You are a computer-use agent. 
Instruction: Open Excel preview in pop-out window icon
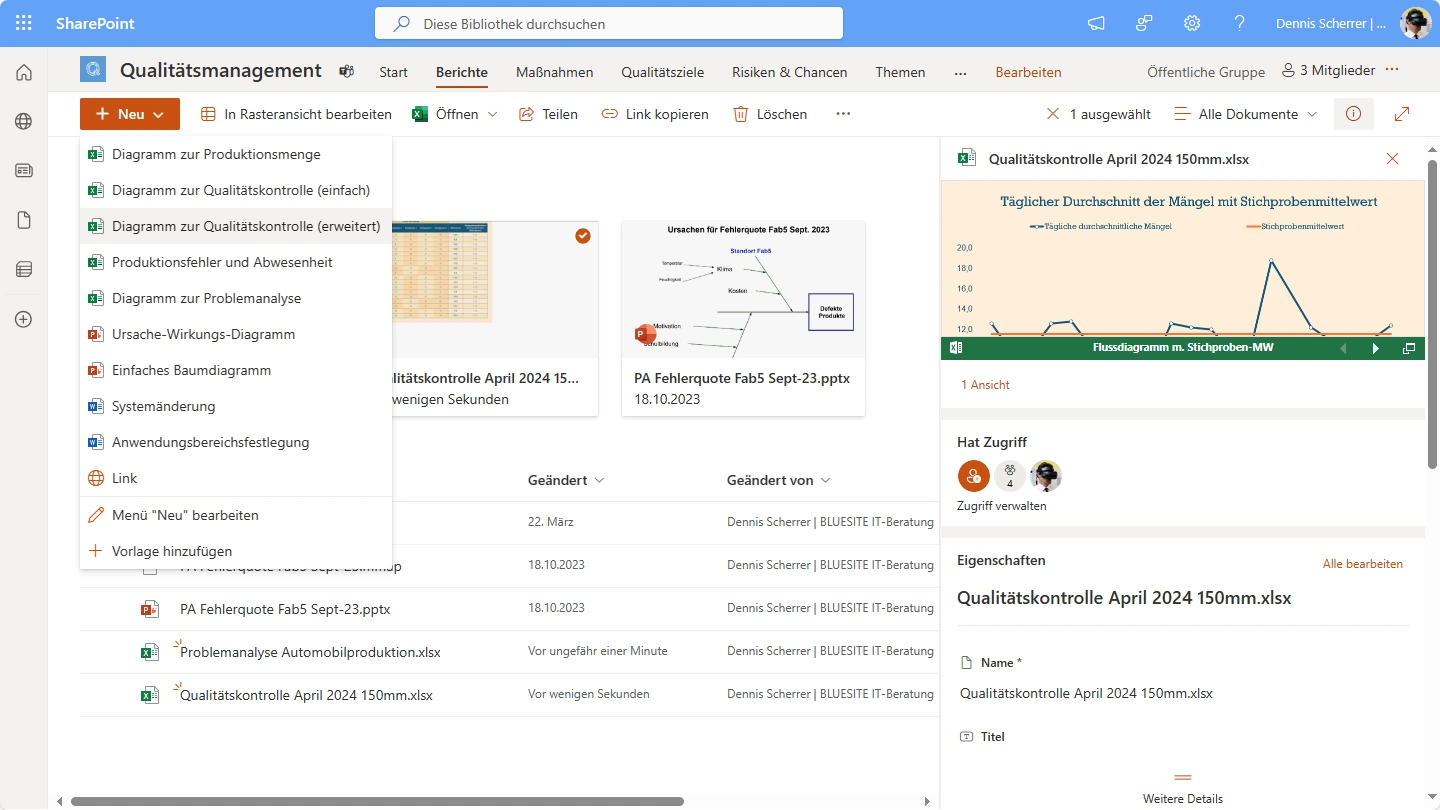(x=1409, y=348)
